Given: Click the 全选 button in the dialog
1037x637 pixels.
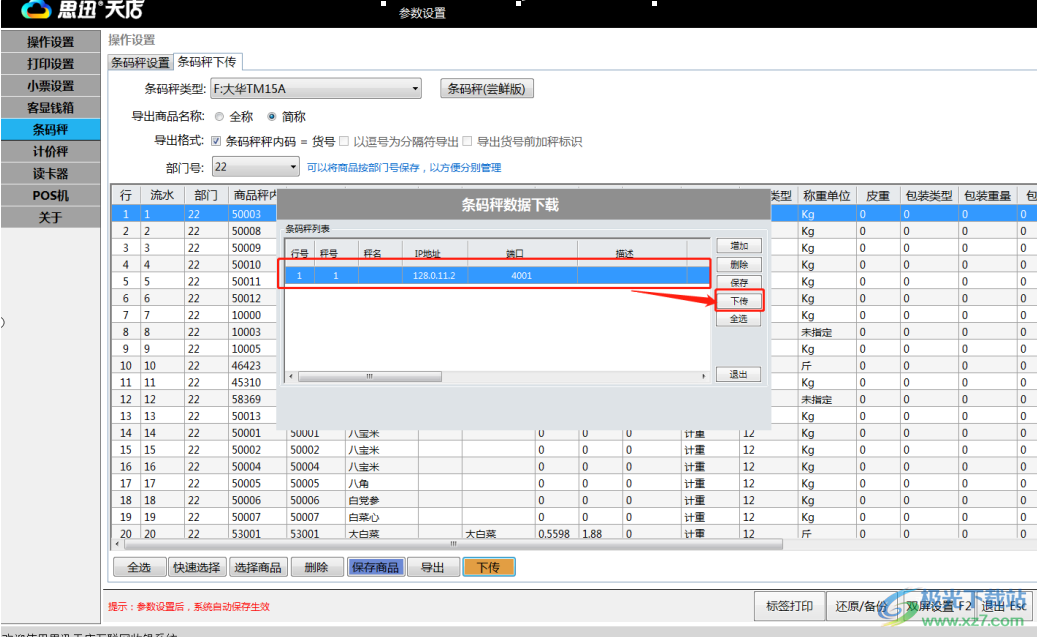Looking at the screenshot, I should point(739,319).
